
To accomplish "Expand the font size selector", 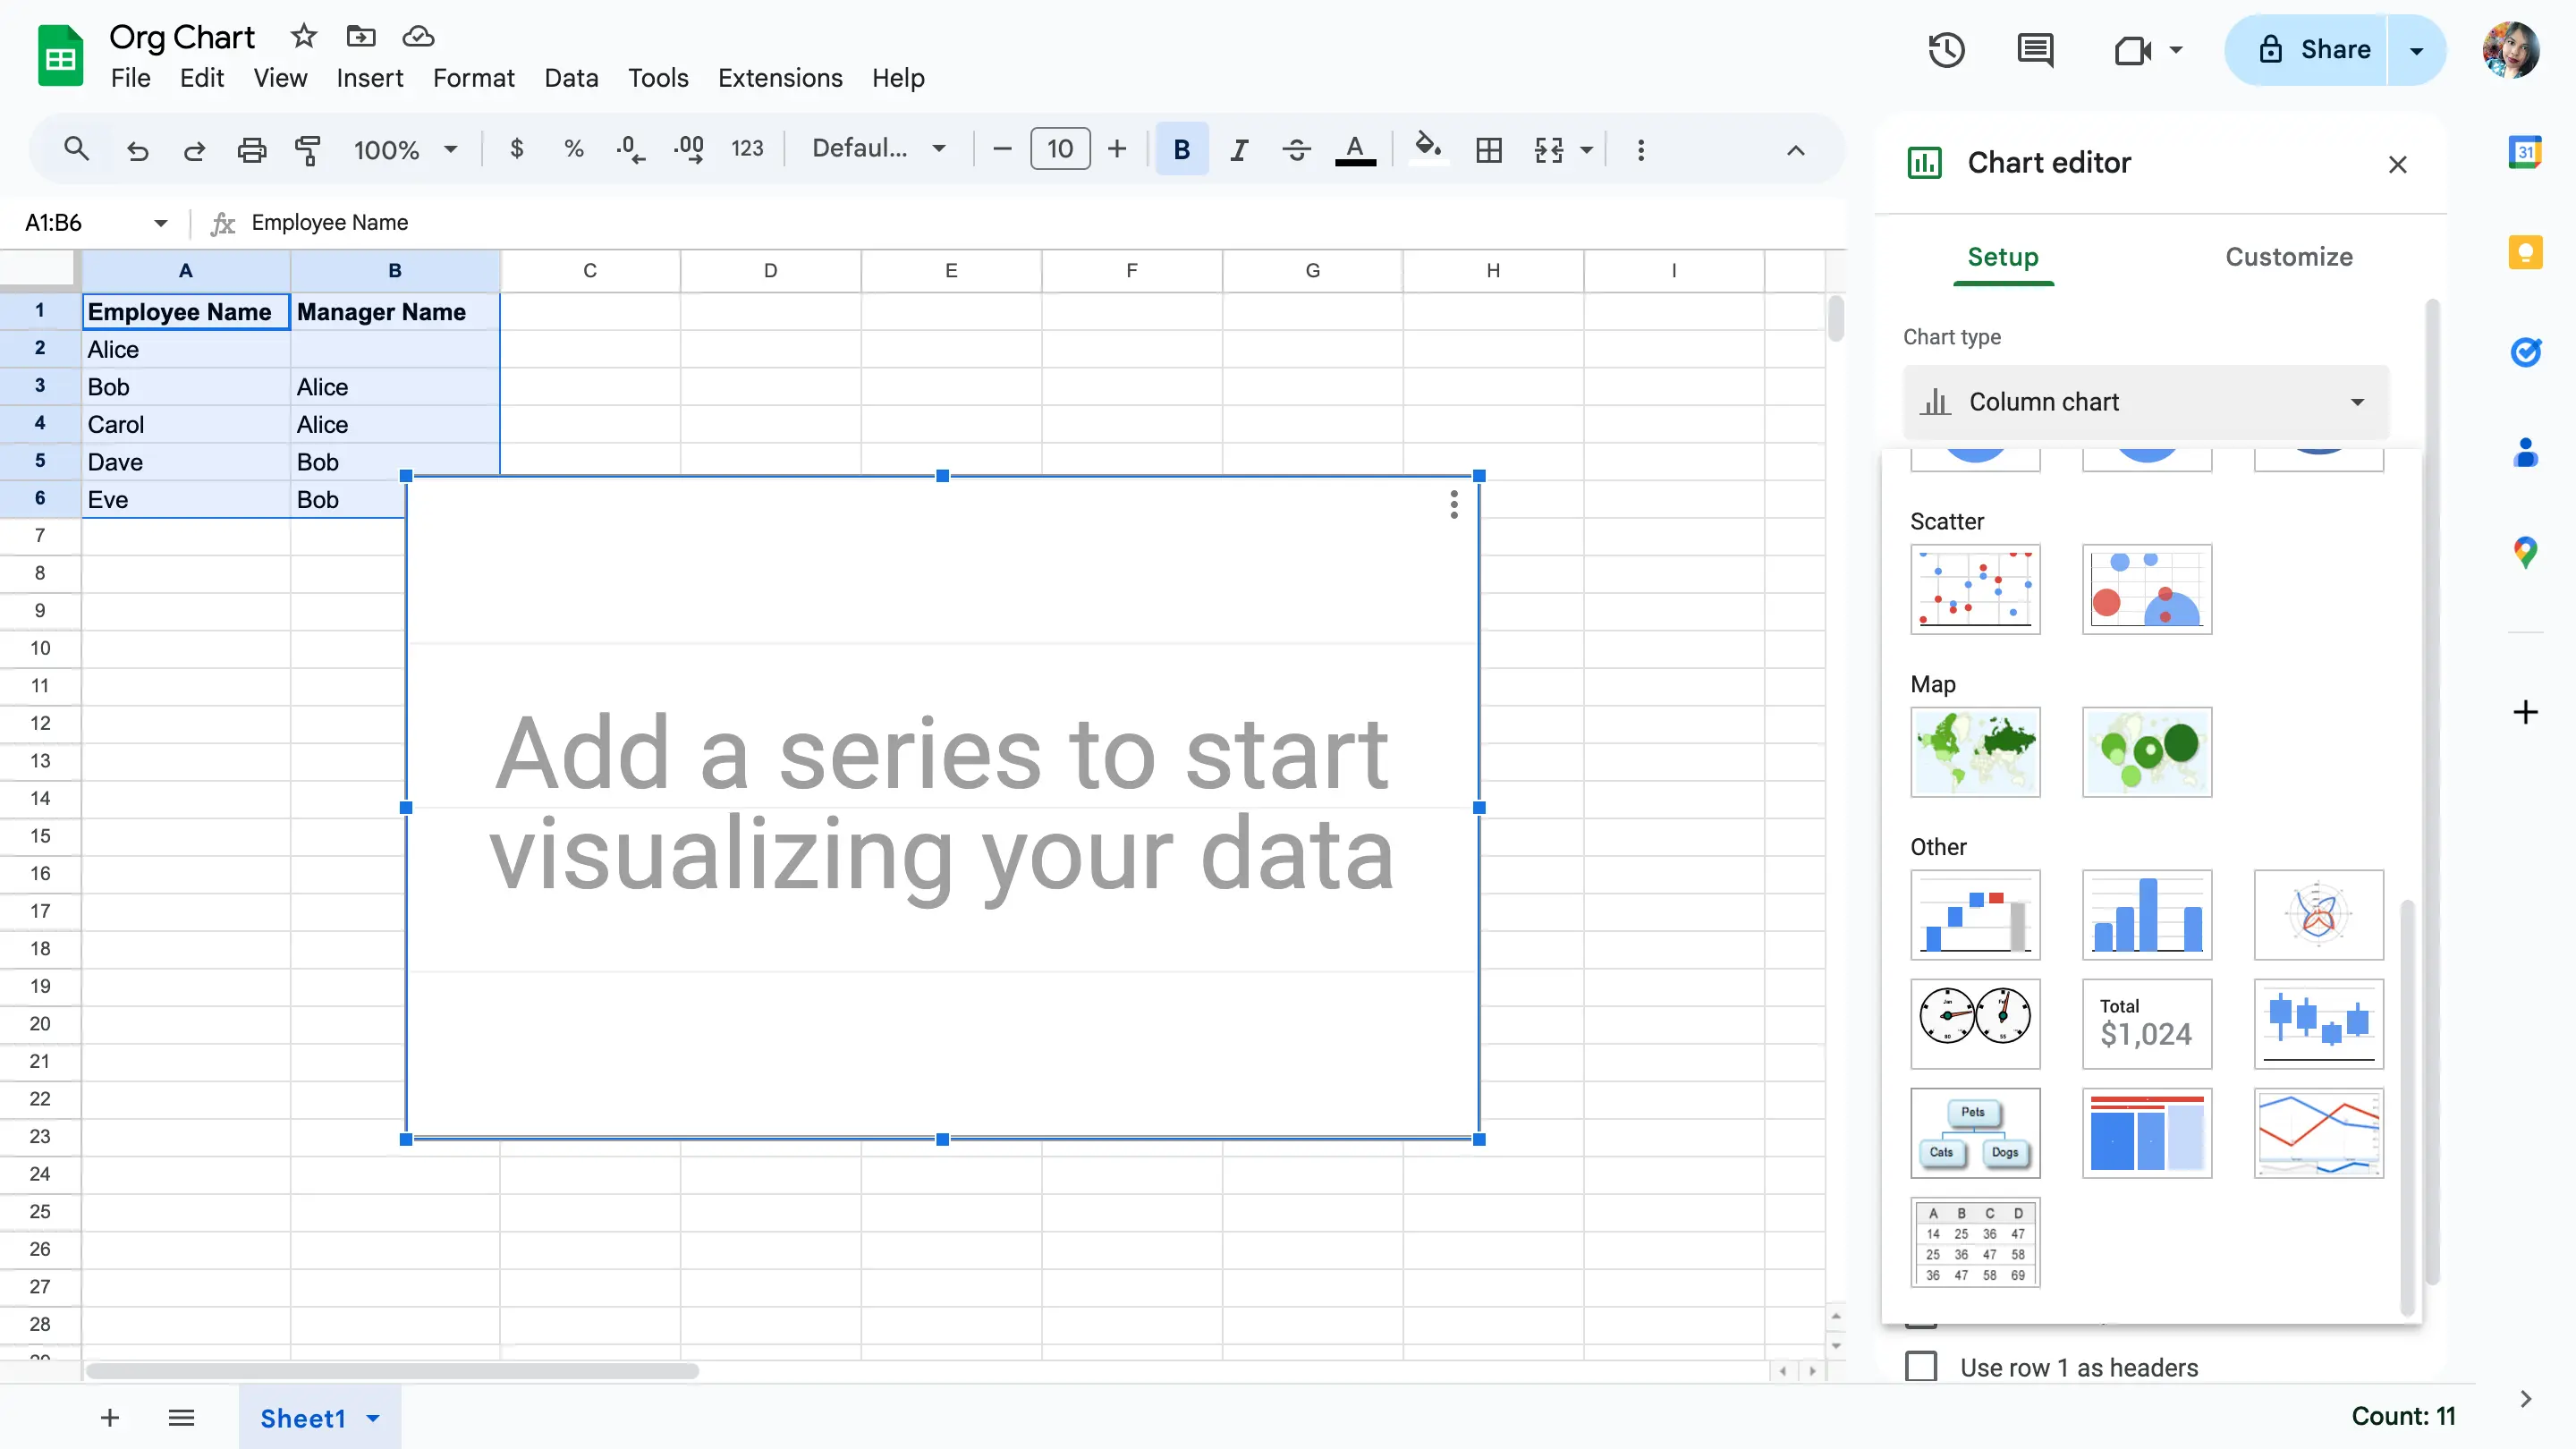I will point(1060,150).
